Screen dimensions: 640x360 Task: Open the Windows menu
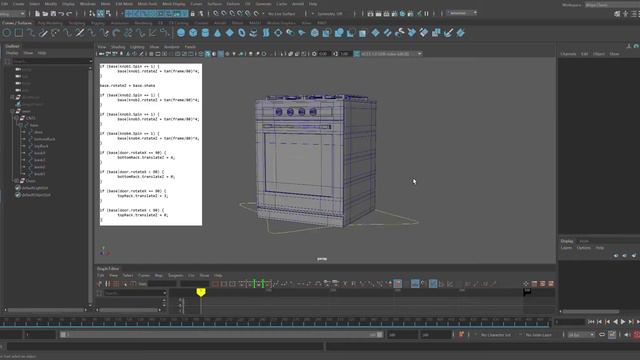[87, 4]
